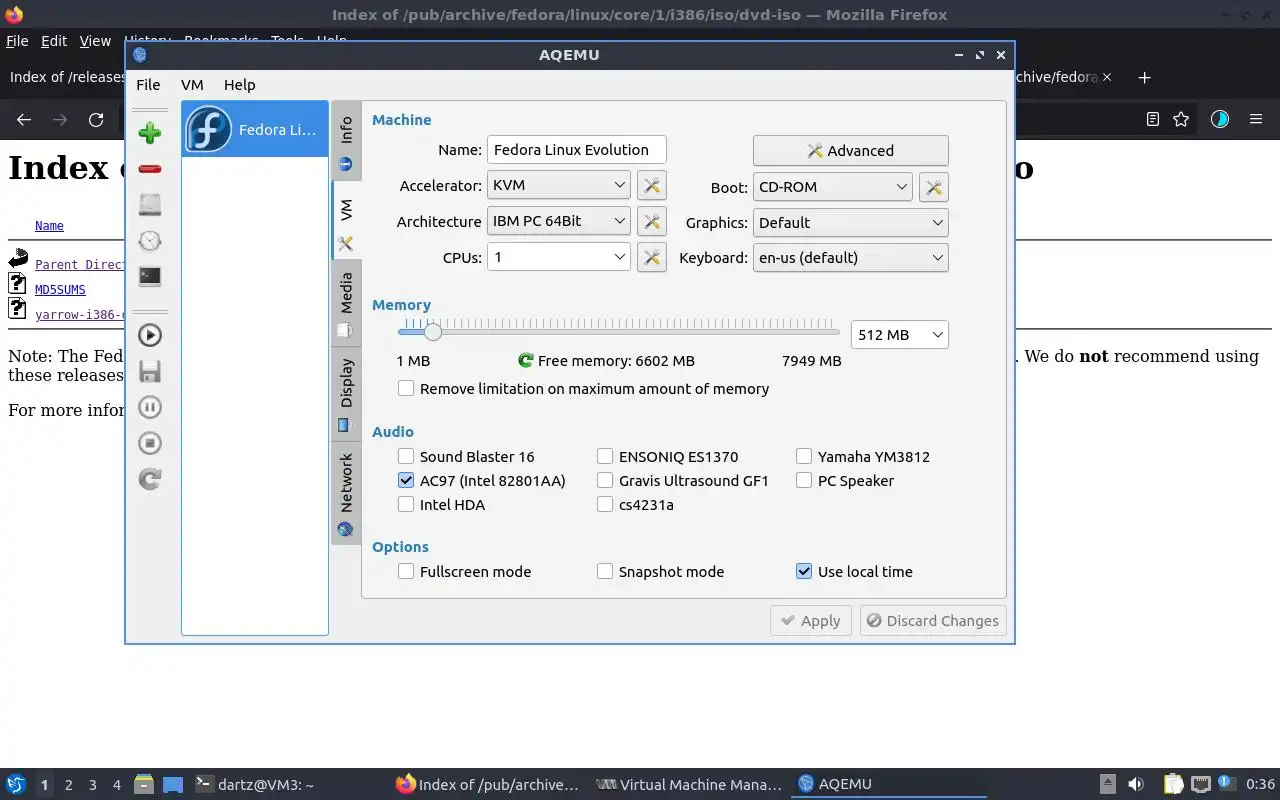Image resolution: width=1280 pixels, height=800 pixels.
Task: Open the Graphics Default dropdown
Action: click(850, 222)
